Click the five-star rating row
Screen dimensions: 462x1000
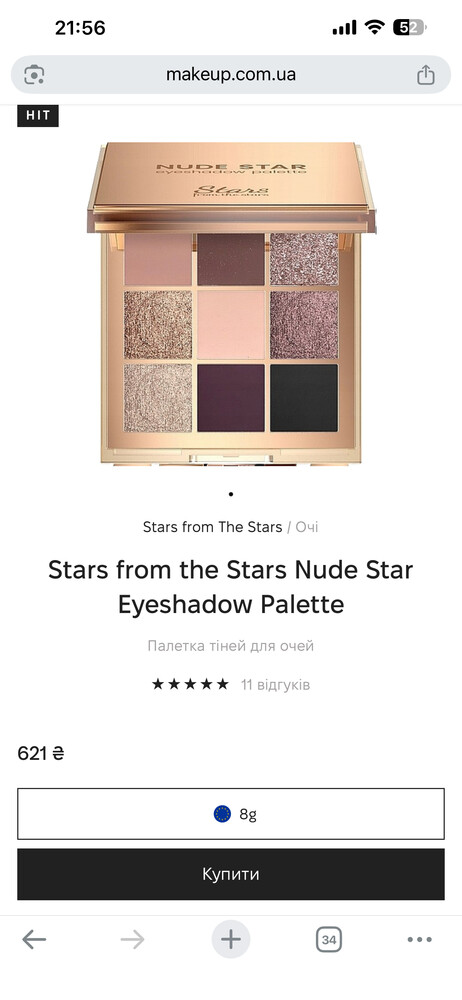[x=190, y=684]
